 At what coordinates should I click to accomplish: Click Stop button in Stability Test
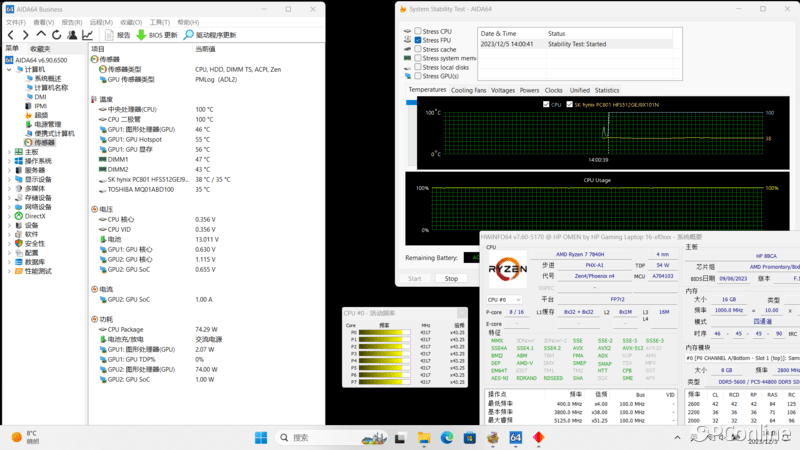pos(451,279)
